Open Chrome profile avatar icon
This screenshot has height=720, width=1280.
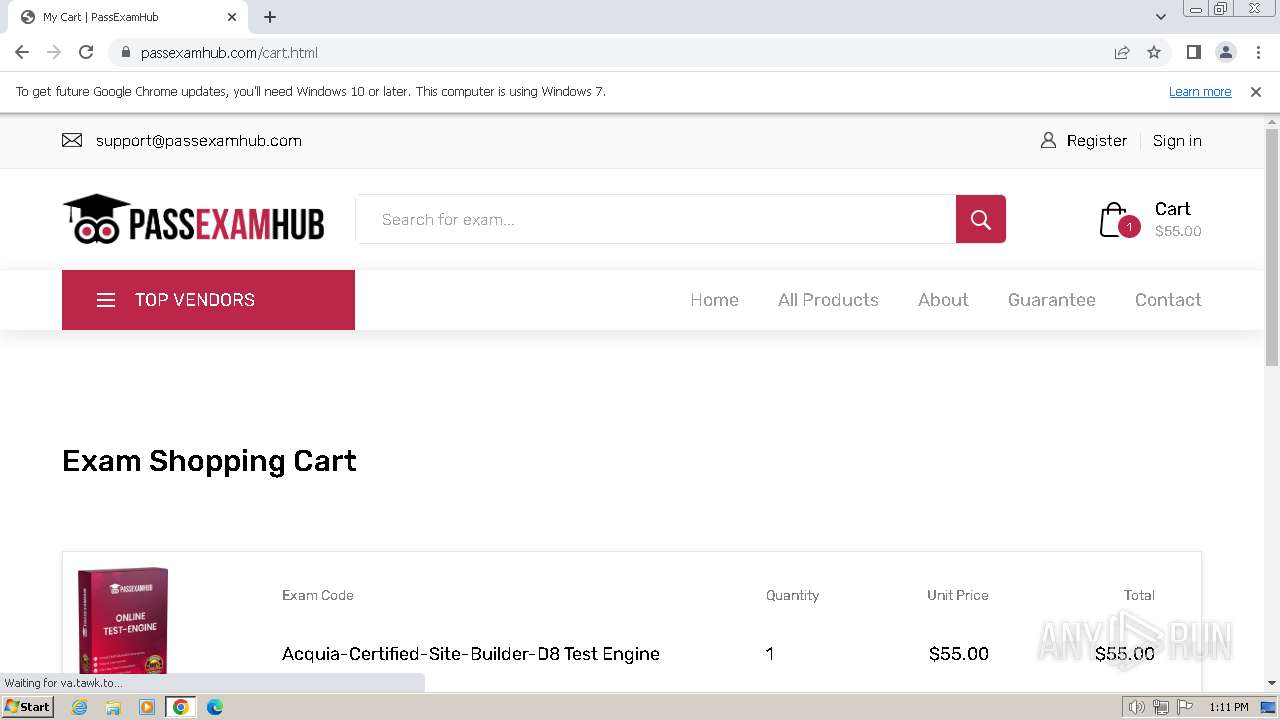tap(1225, 53)
